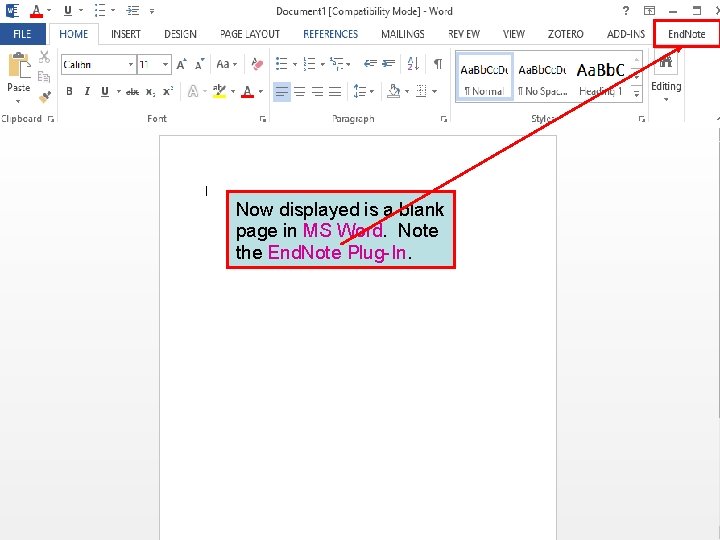Apply subscript formatting
Viewport: 720px width, 540px height.
pyautogui.click(x=151, y=92)
